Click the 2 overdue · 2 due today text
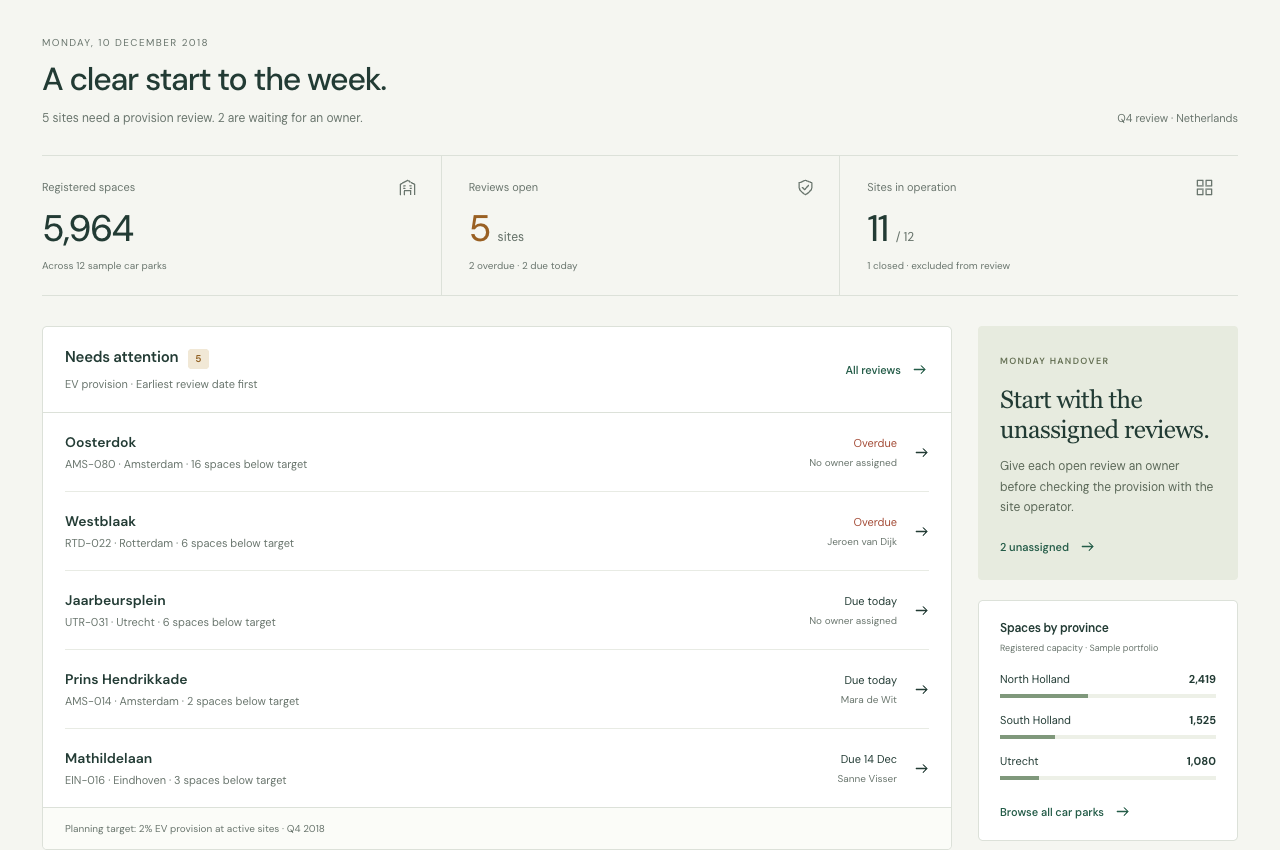 [x=523, y=266]
